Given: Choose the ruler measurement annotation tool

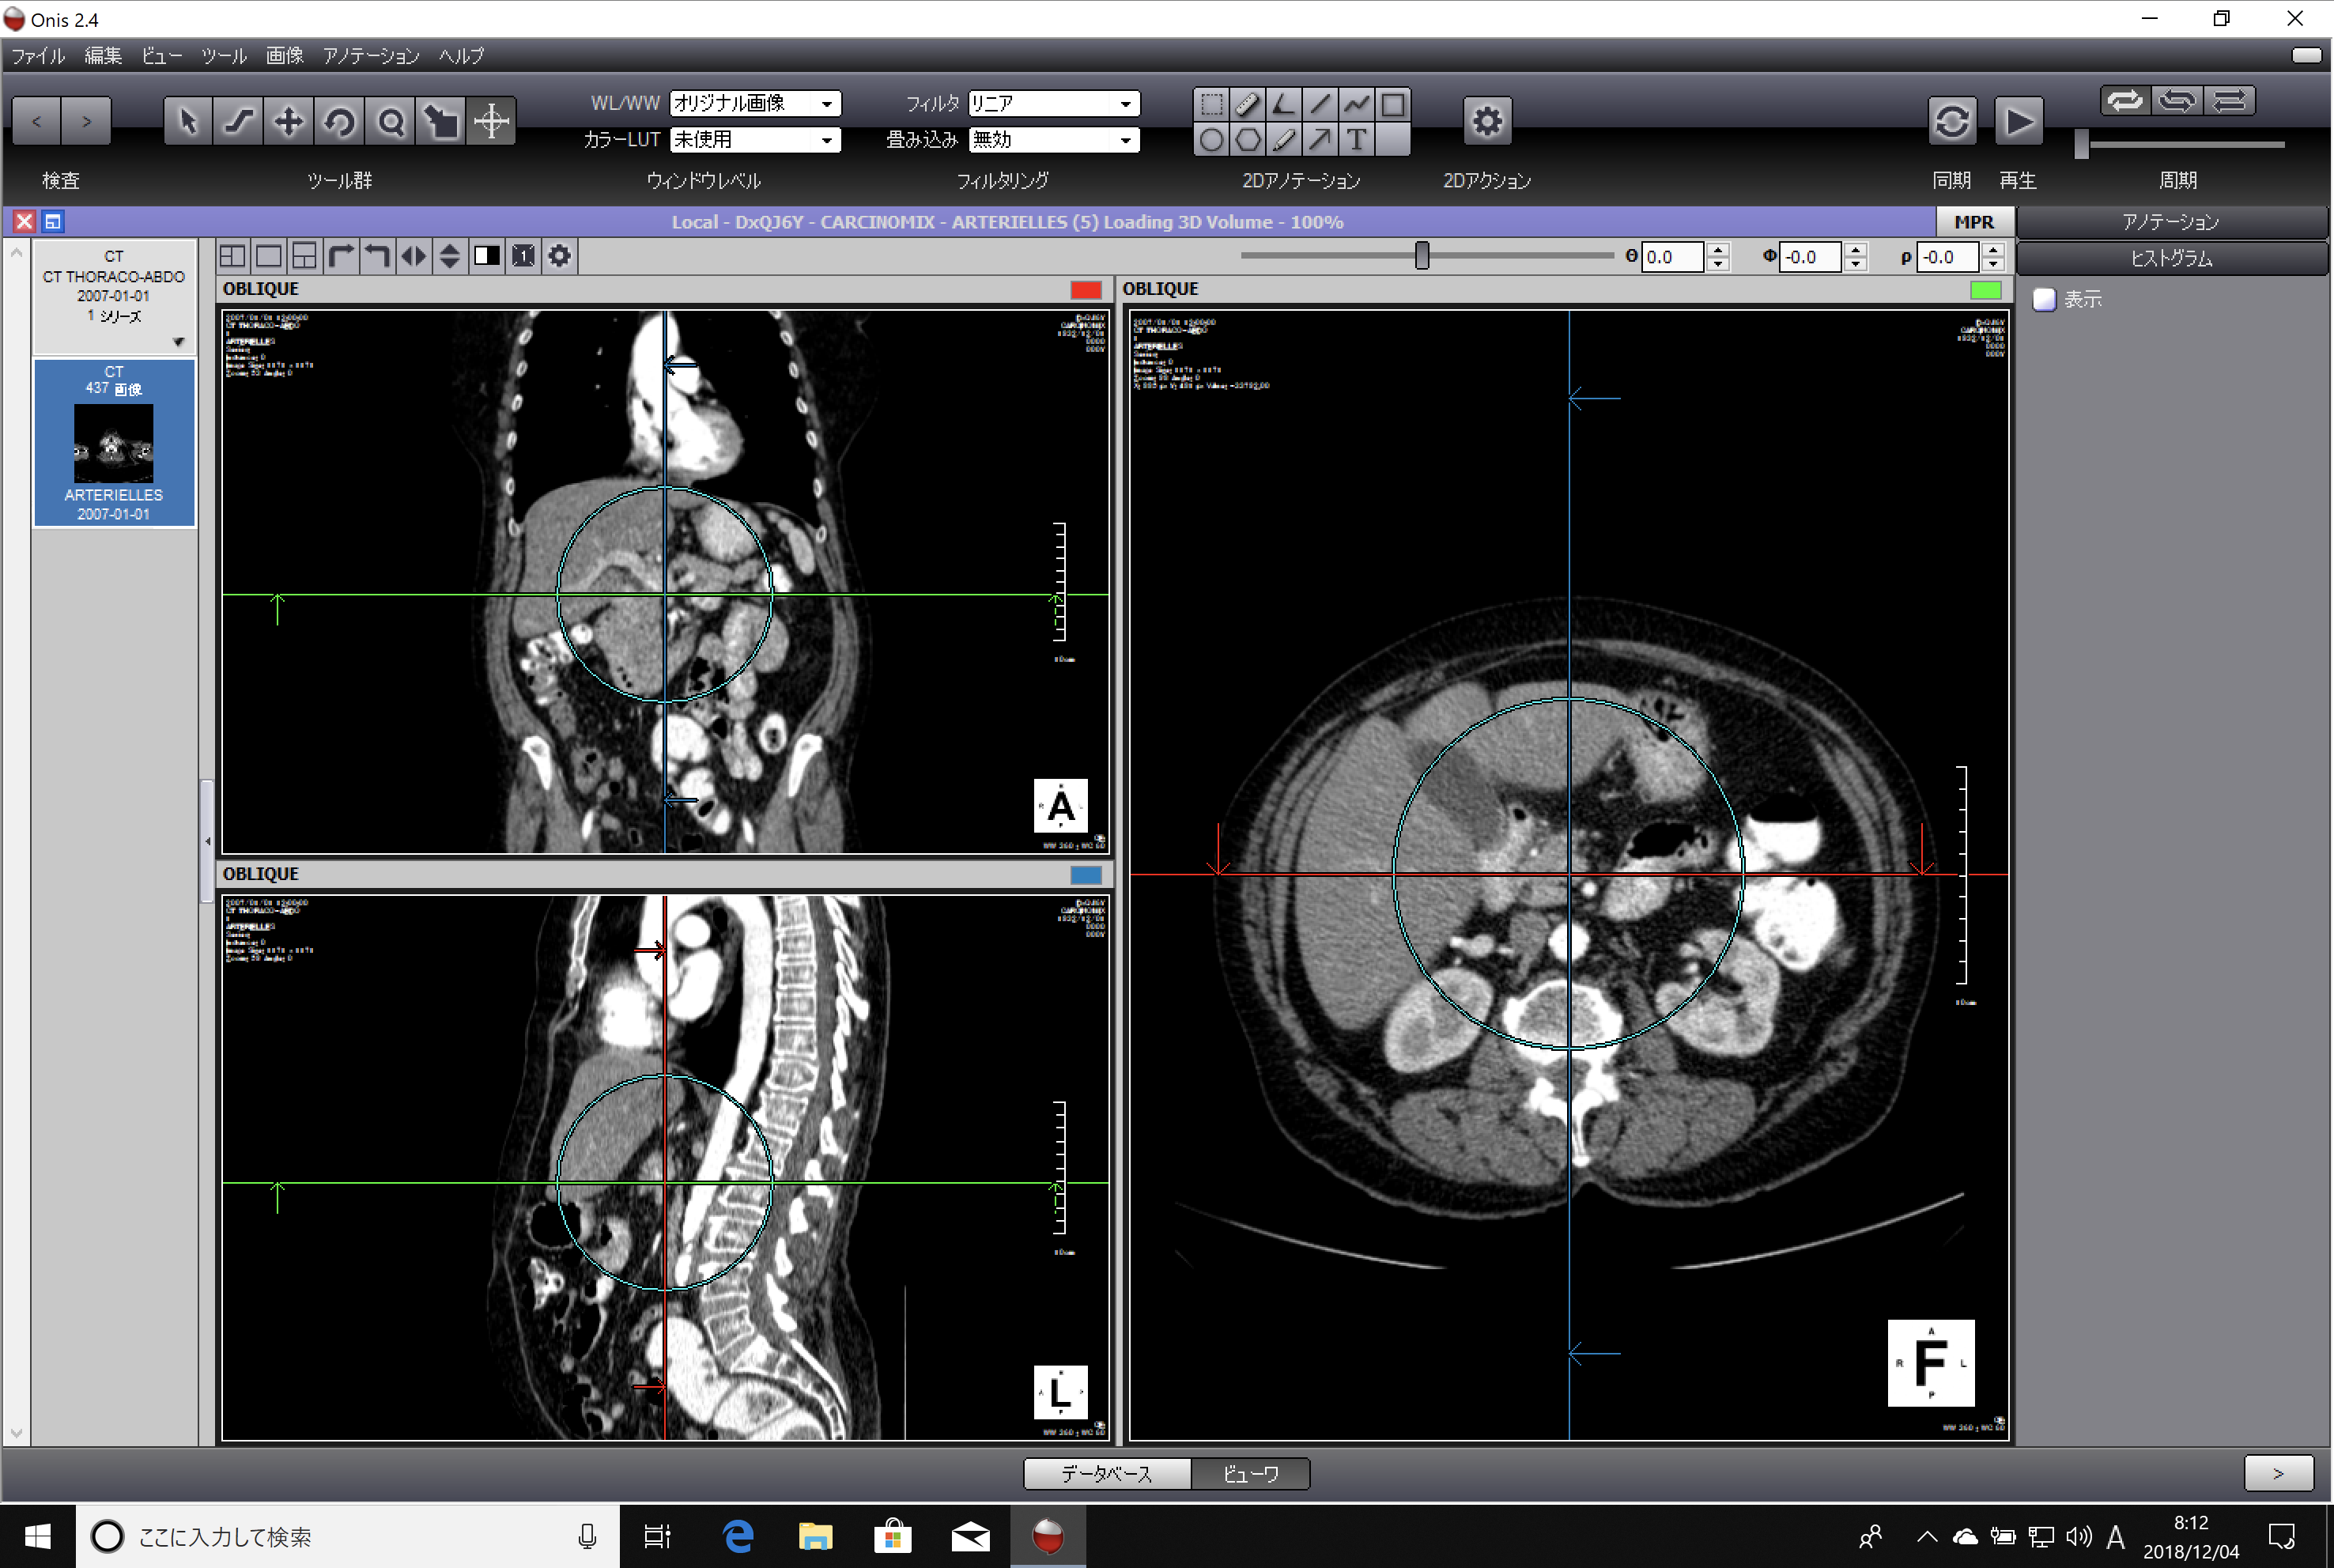Looking at the screenshot, I should pos(1247,104).
